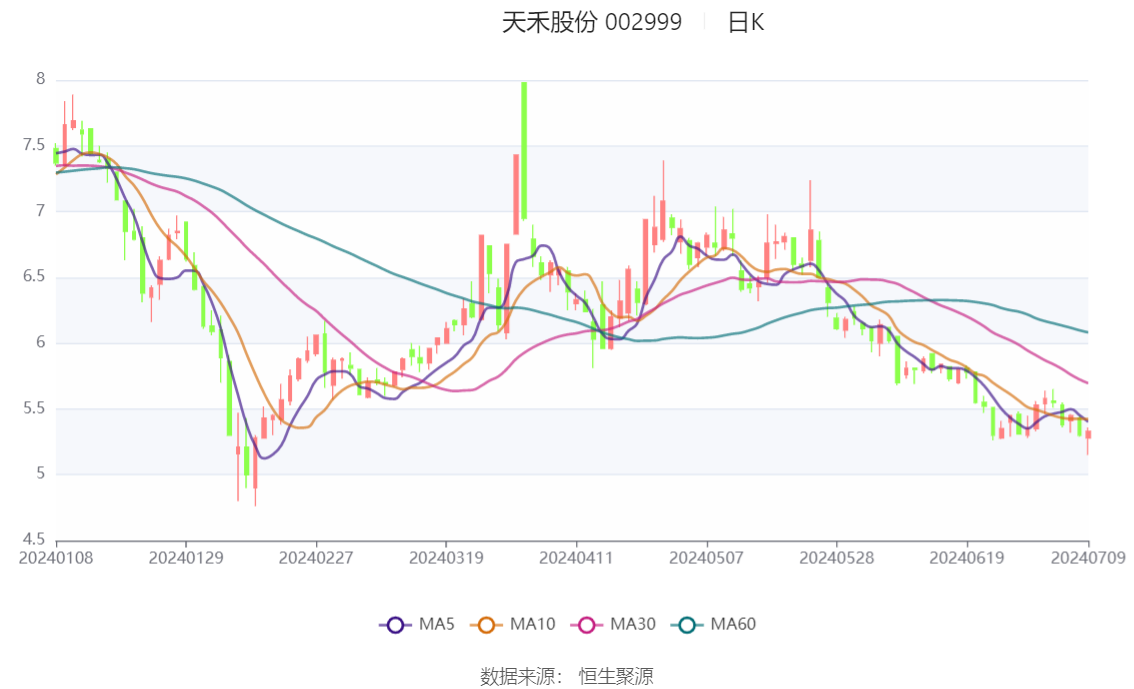Click the 8 price axis label
The width and height of the screenshot is (1134, 689).
(40, 79)
